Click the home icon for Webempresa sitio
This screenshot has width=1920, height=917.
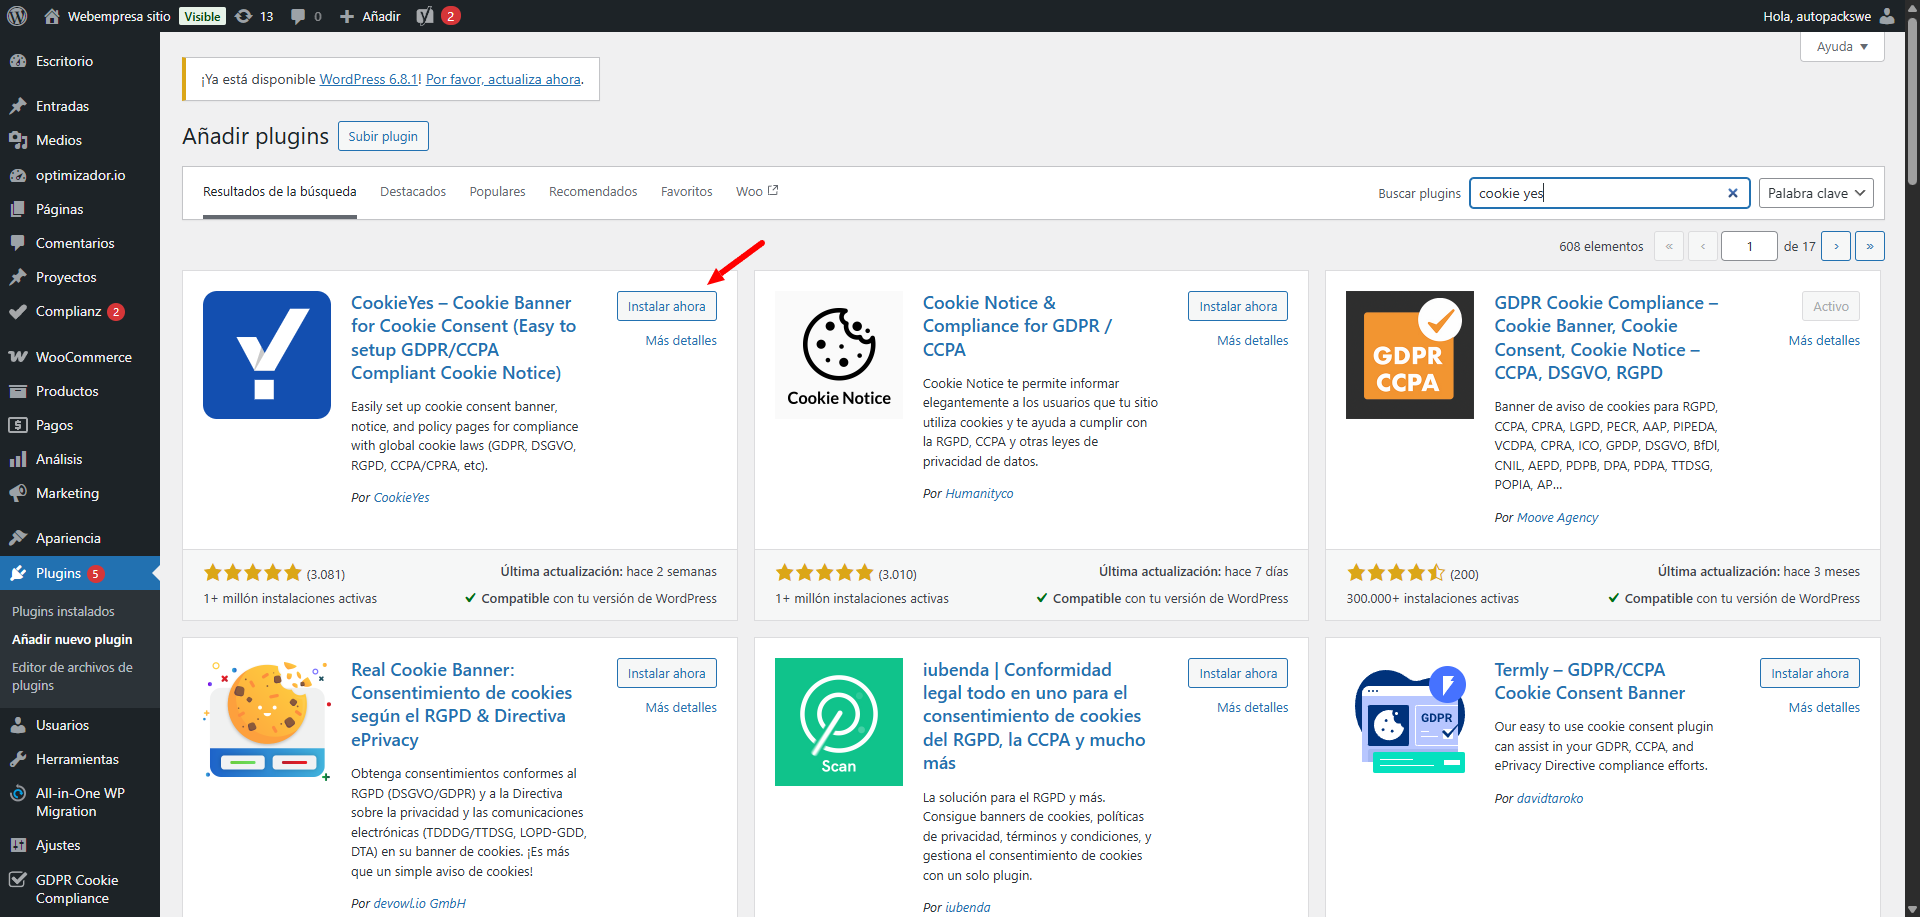tap(52, 16)
